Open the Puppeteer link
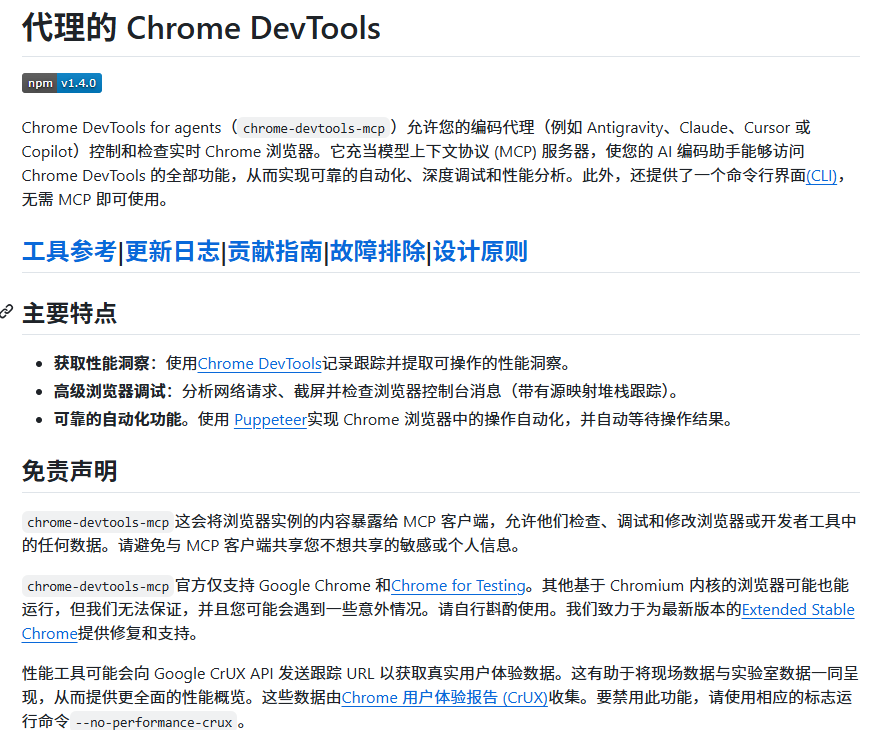The image size is (877, 730). (x=271, y=420)
